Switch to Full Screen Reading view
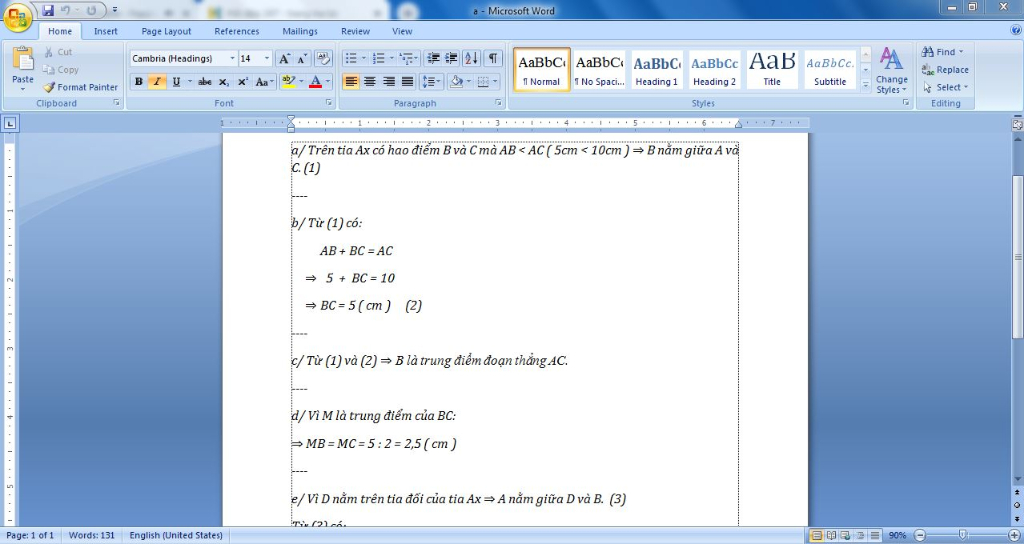1024x544 pixels. click(831, 536)
